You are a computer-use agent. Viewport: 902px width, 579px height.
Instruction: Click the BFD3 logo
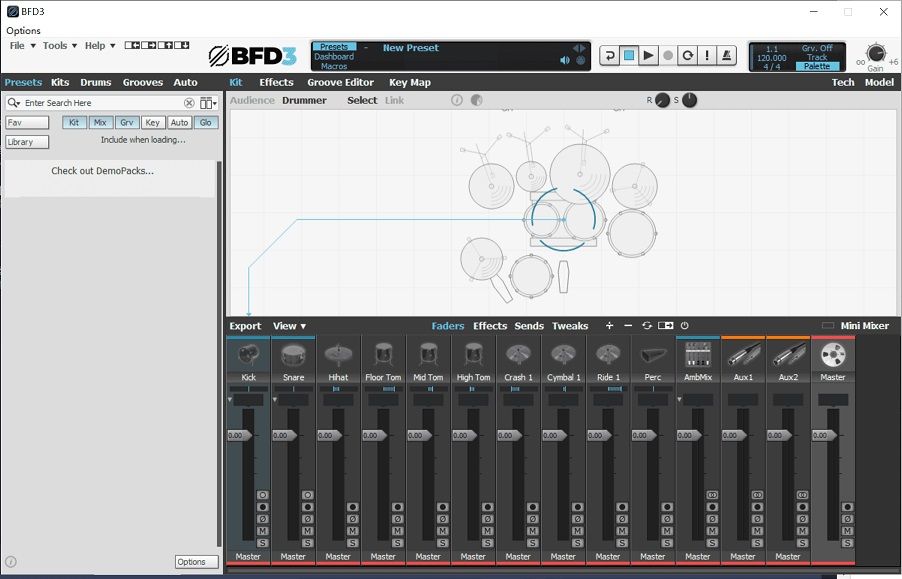coord(252,56)
